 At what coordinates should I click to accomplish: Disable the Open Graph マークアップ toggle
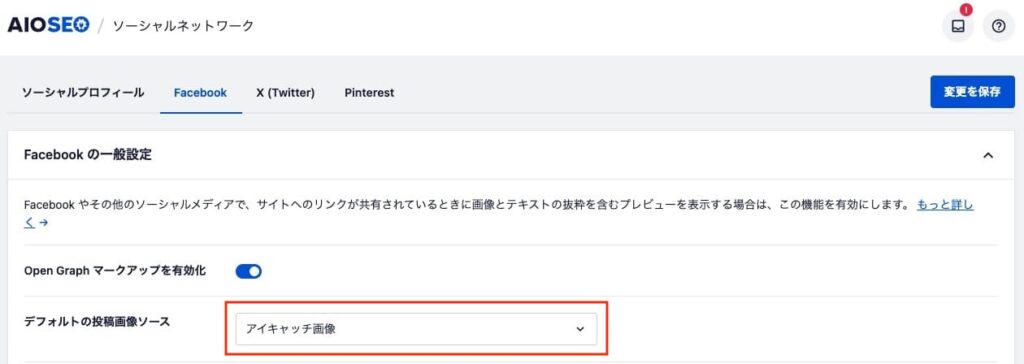(x=249, y=271)
